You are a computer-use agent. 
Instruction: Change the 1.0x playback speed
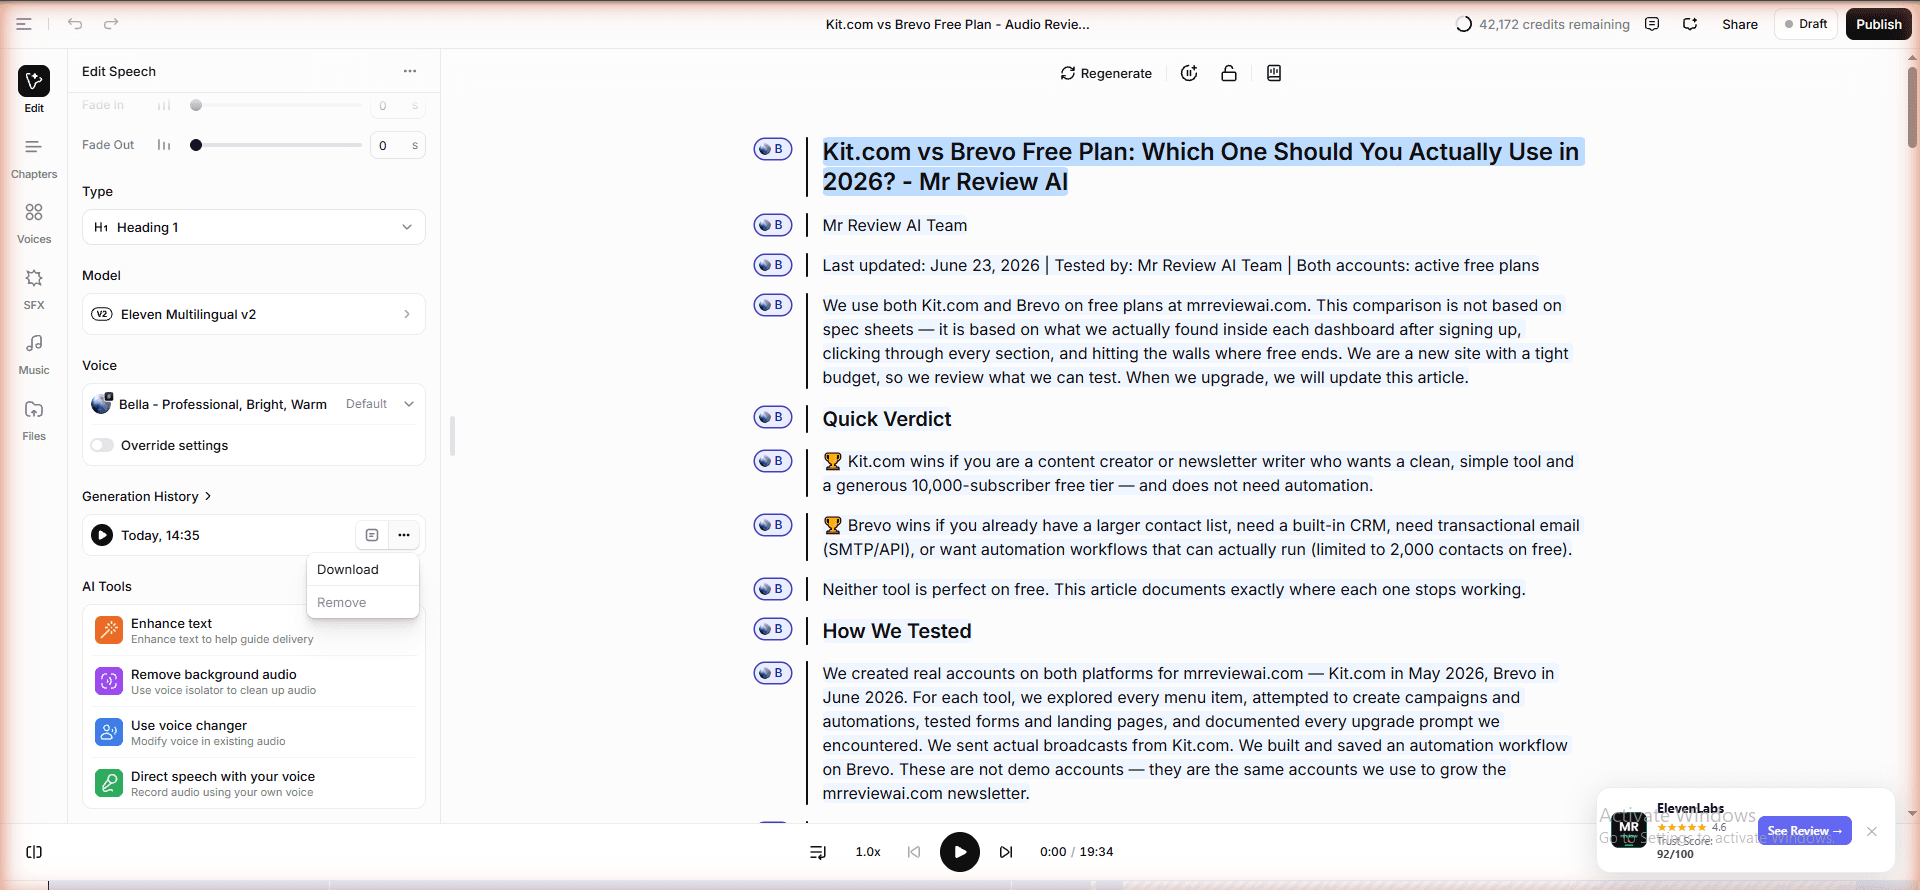[x=868, y=852]
